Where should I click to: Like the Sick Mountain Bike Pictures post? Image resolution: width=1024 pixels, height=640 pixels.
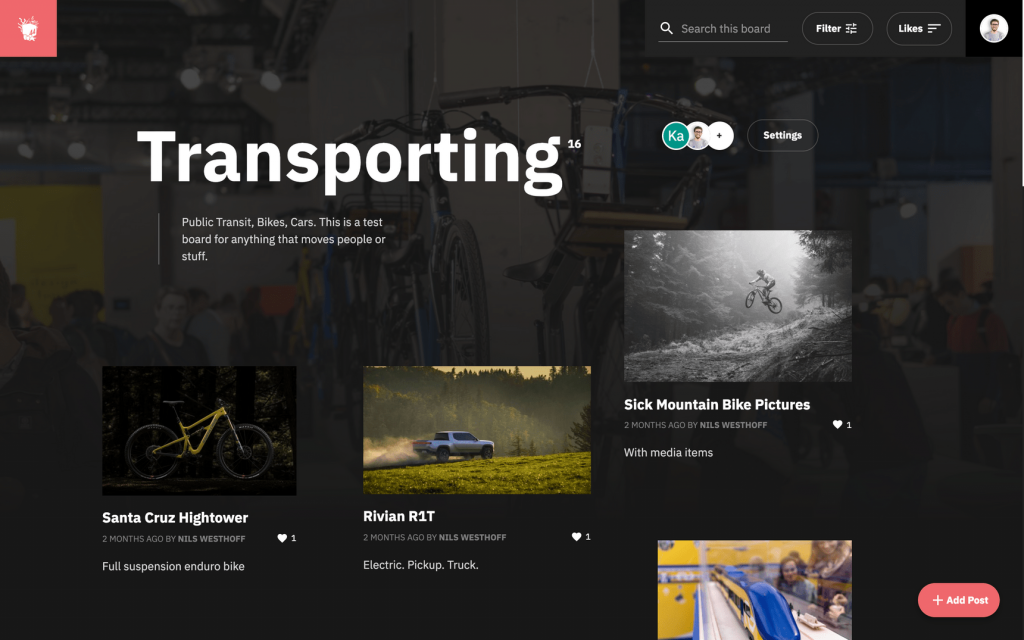coord(837,424)
